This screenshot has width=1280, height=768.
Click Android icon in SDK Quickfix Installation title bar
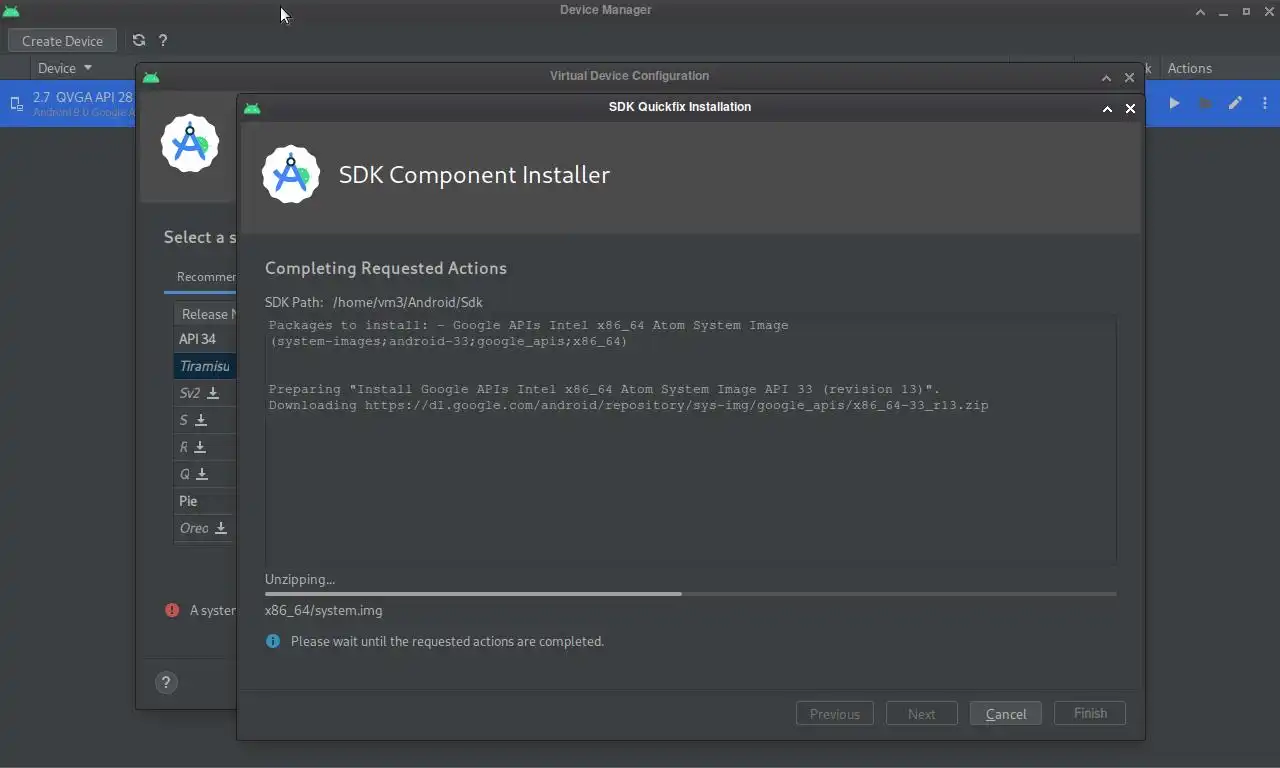(x=252, y=108)
